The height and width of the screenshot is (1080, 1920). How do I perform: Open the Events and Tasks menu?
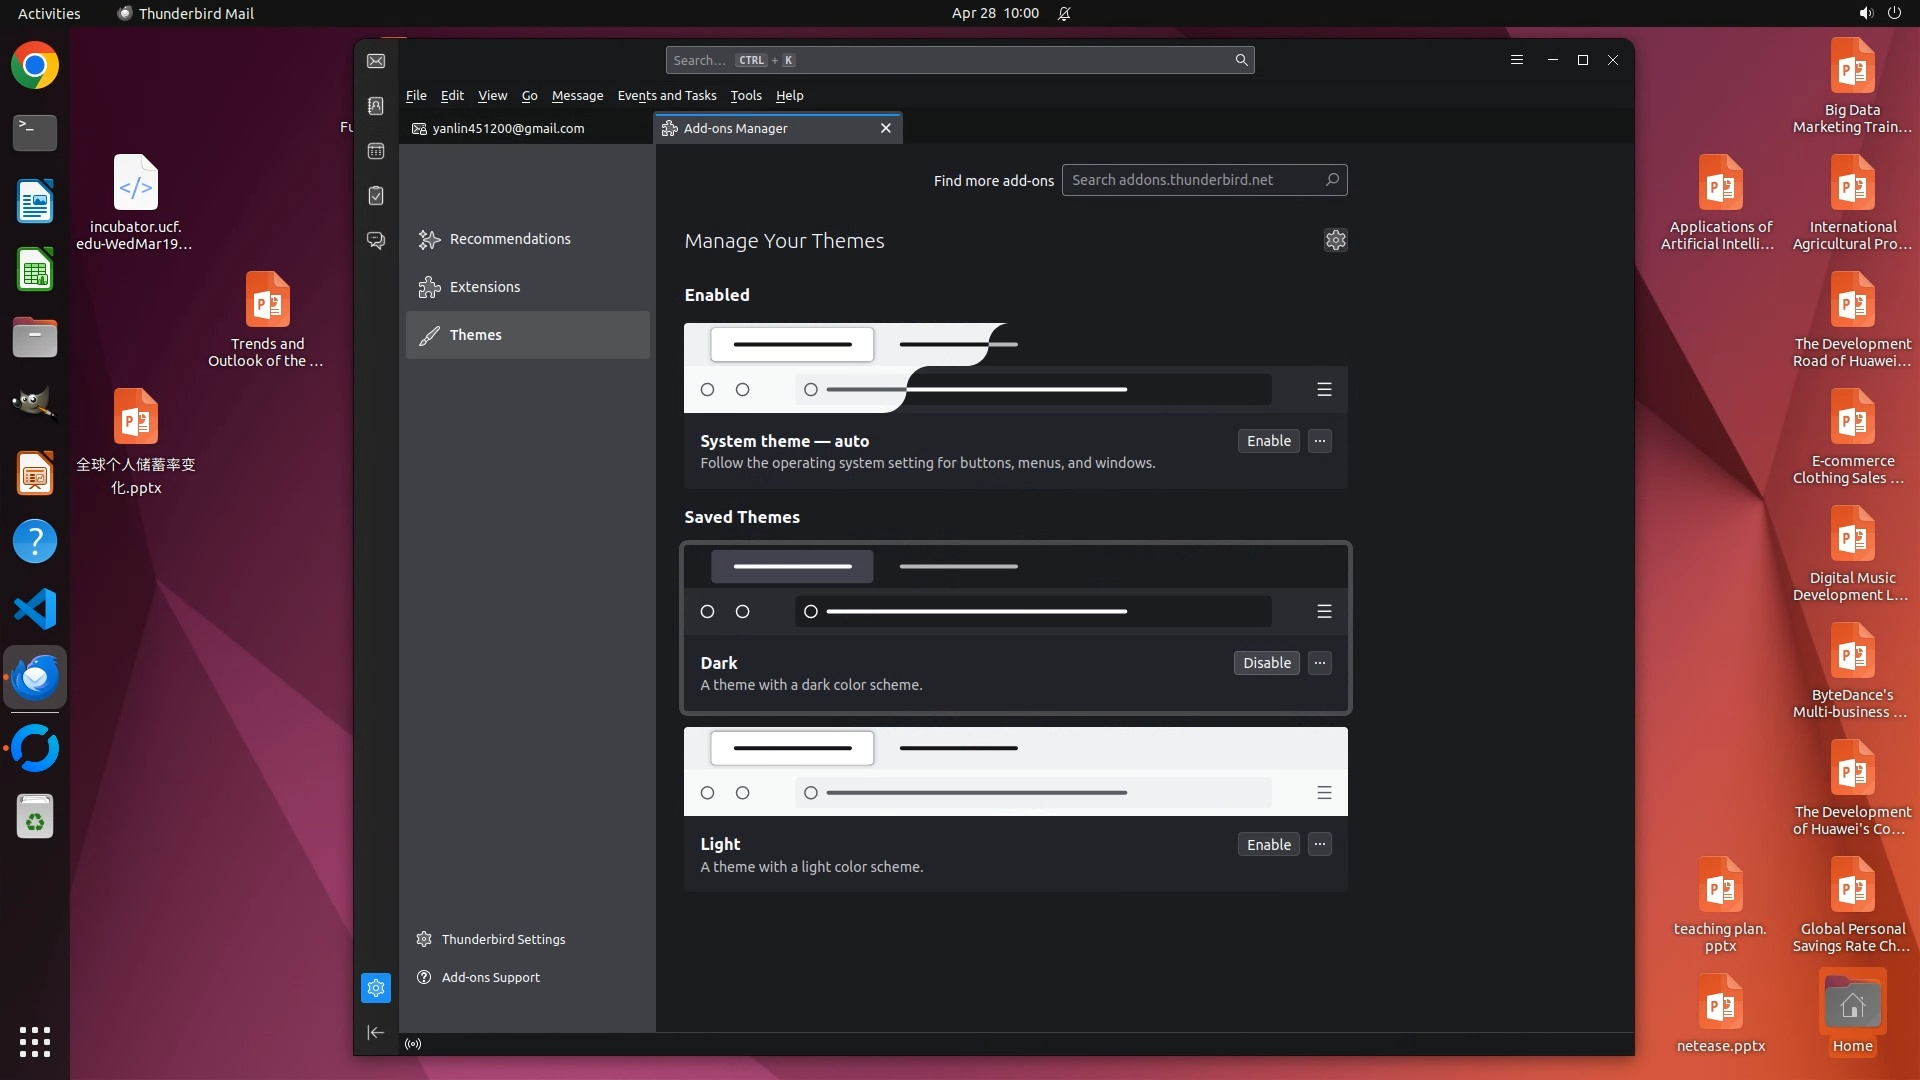[667, 96]
